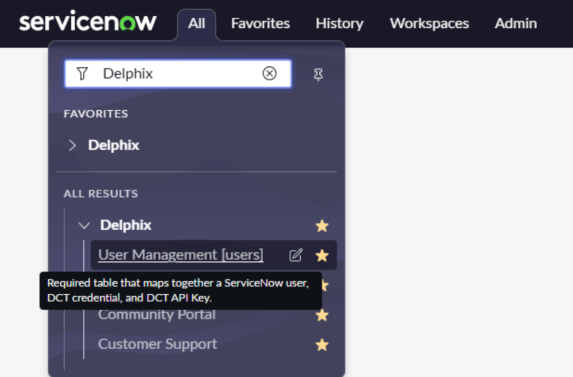
Task: Click the ServiceNow logo
Action: 88,22
